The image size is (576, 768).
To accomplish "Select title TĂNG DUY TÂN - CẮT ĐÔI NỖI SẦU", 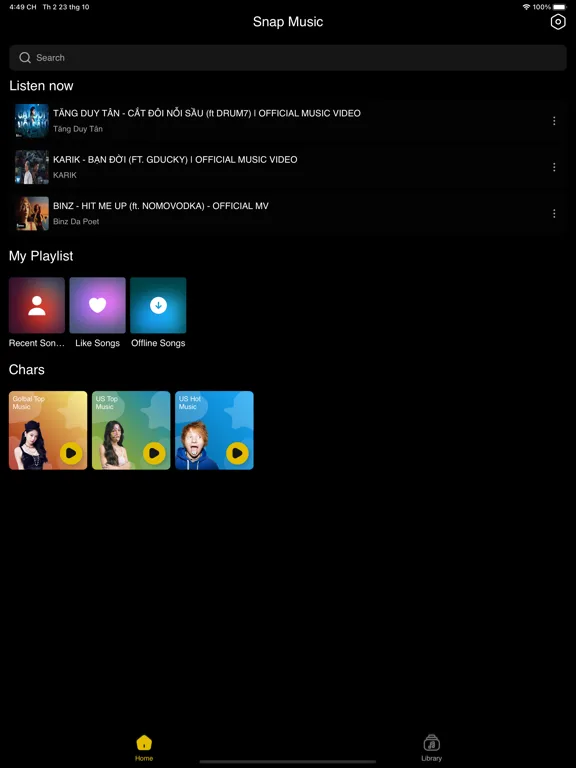I will click(x=207, y=113).
